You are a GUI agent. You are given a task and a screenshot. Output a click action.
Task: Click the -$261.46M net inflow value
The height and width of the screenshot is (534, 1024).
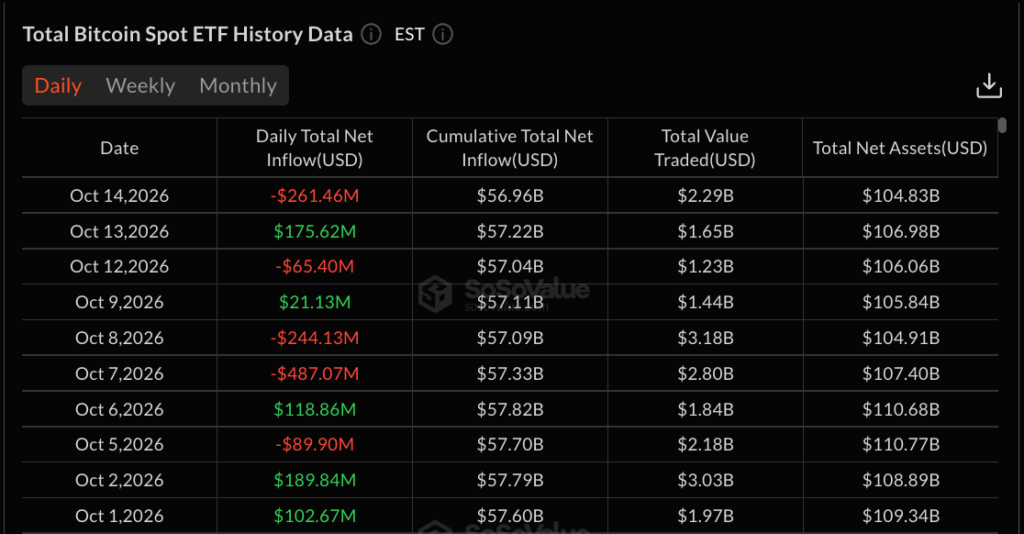point(315,196)
